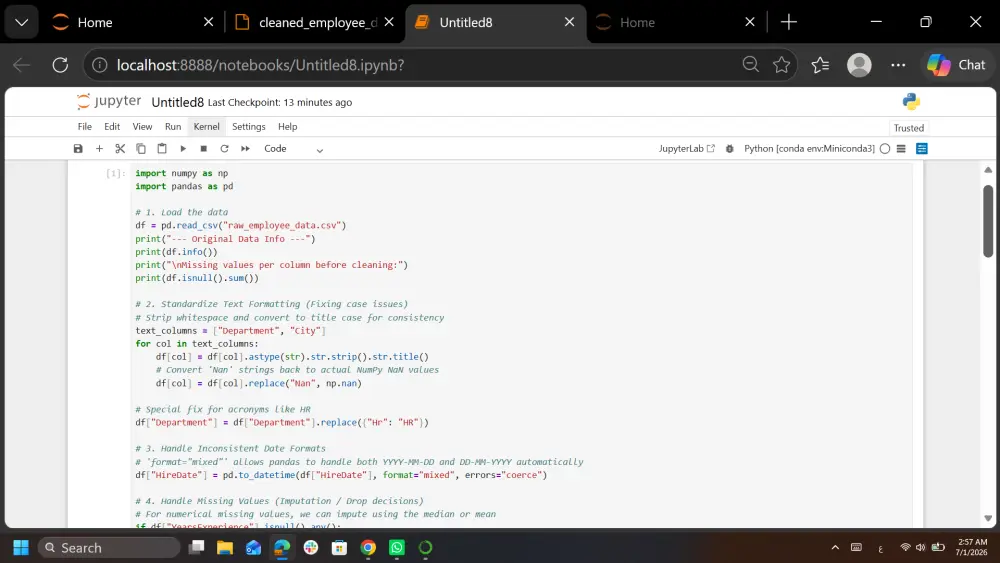The width and height of the screenshot is (1000, 563).
Task: Add this page to favorites star
Action: 781,64
